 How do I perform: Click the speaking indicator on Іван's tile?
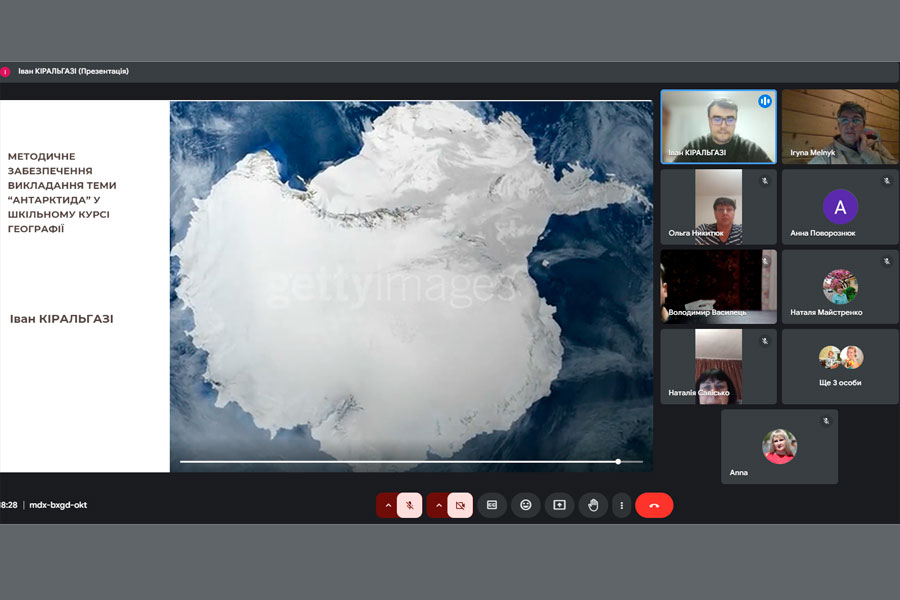(765, 102)
